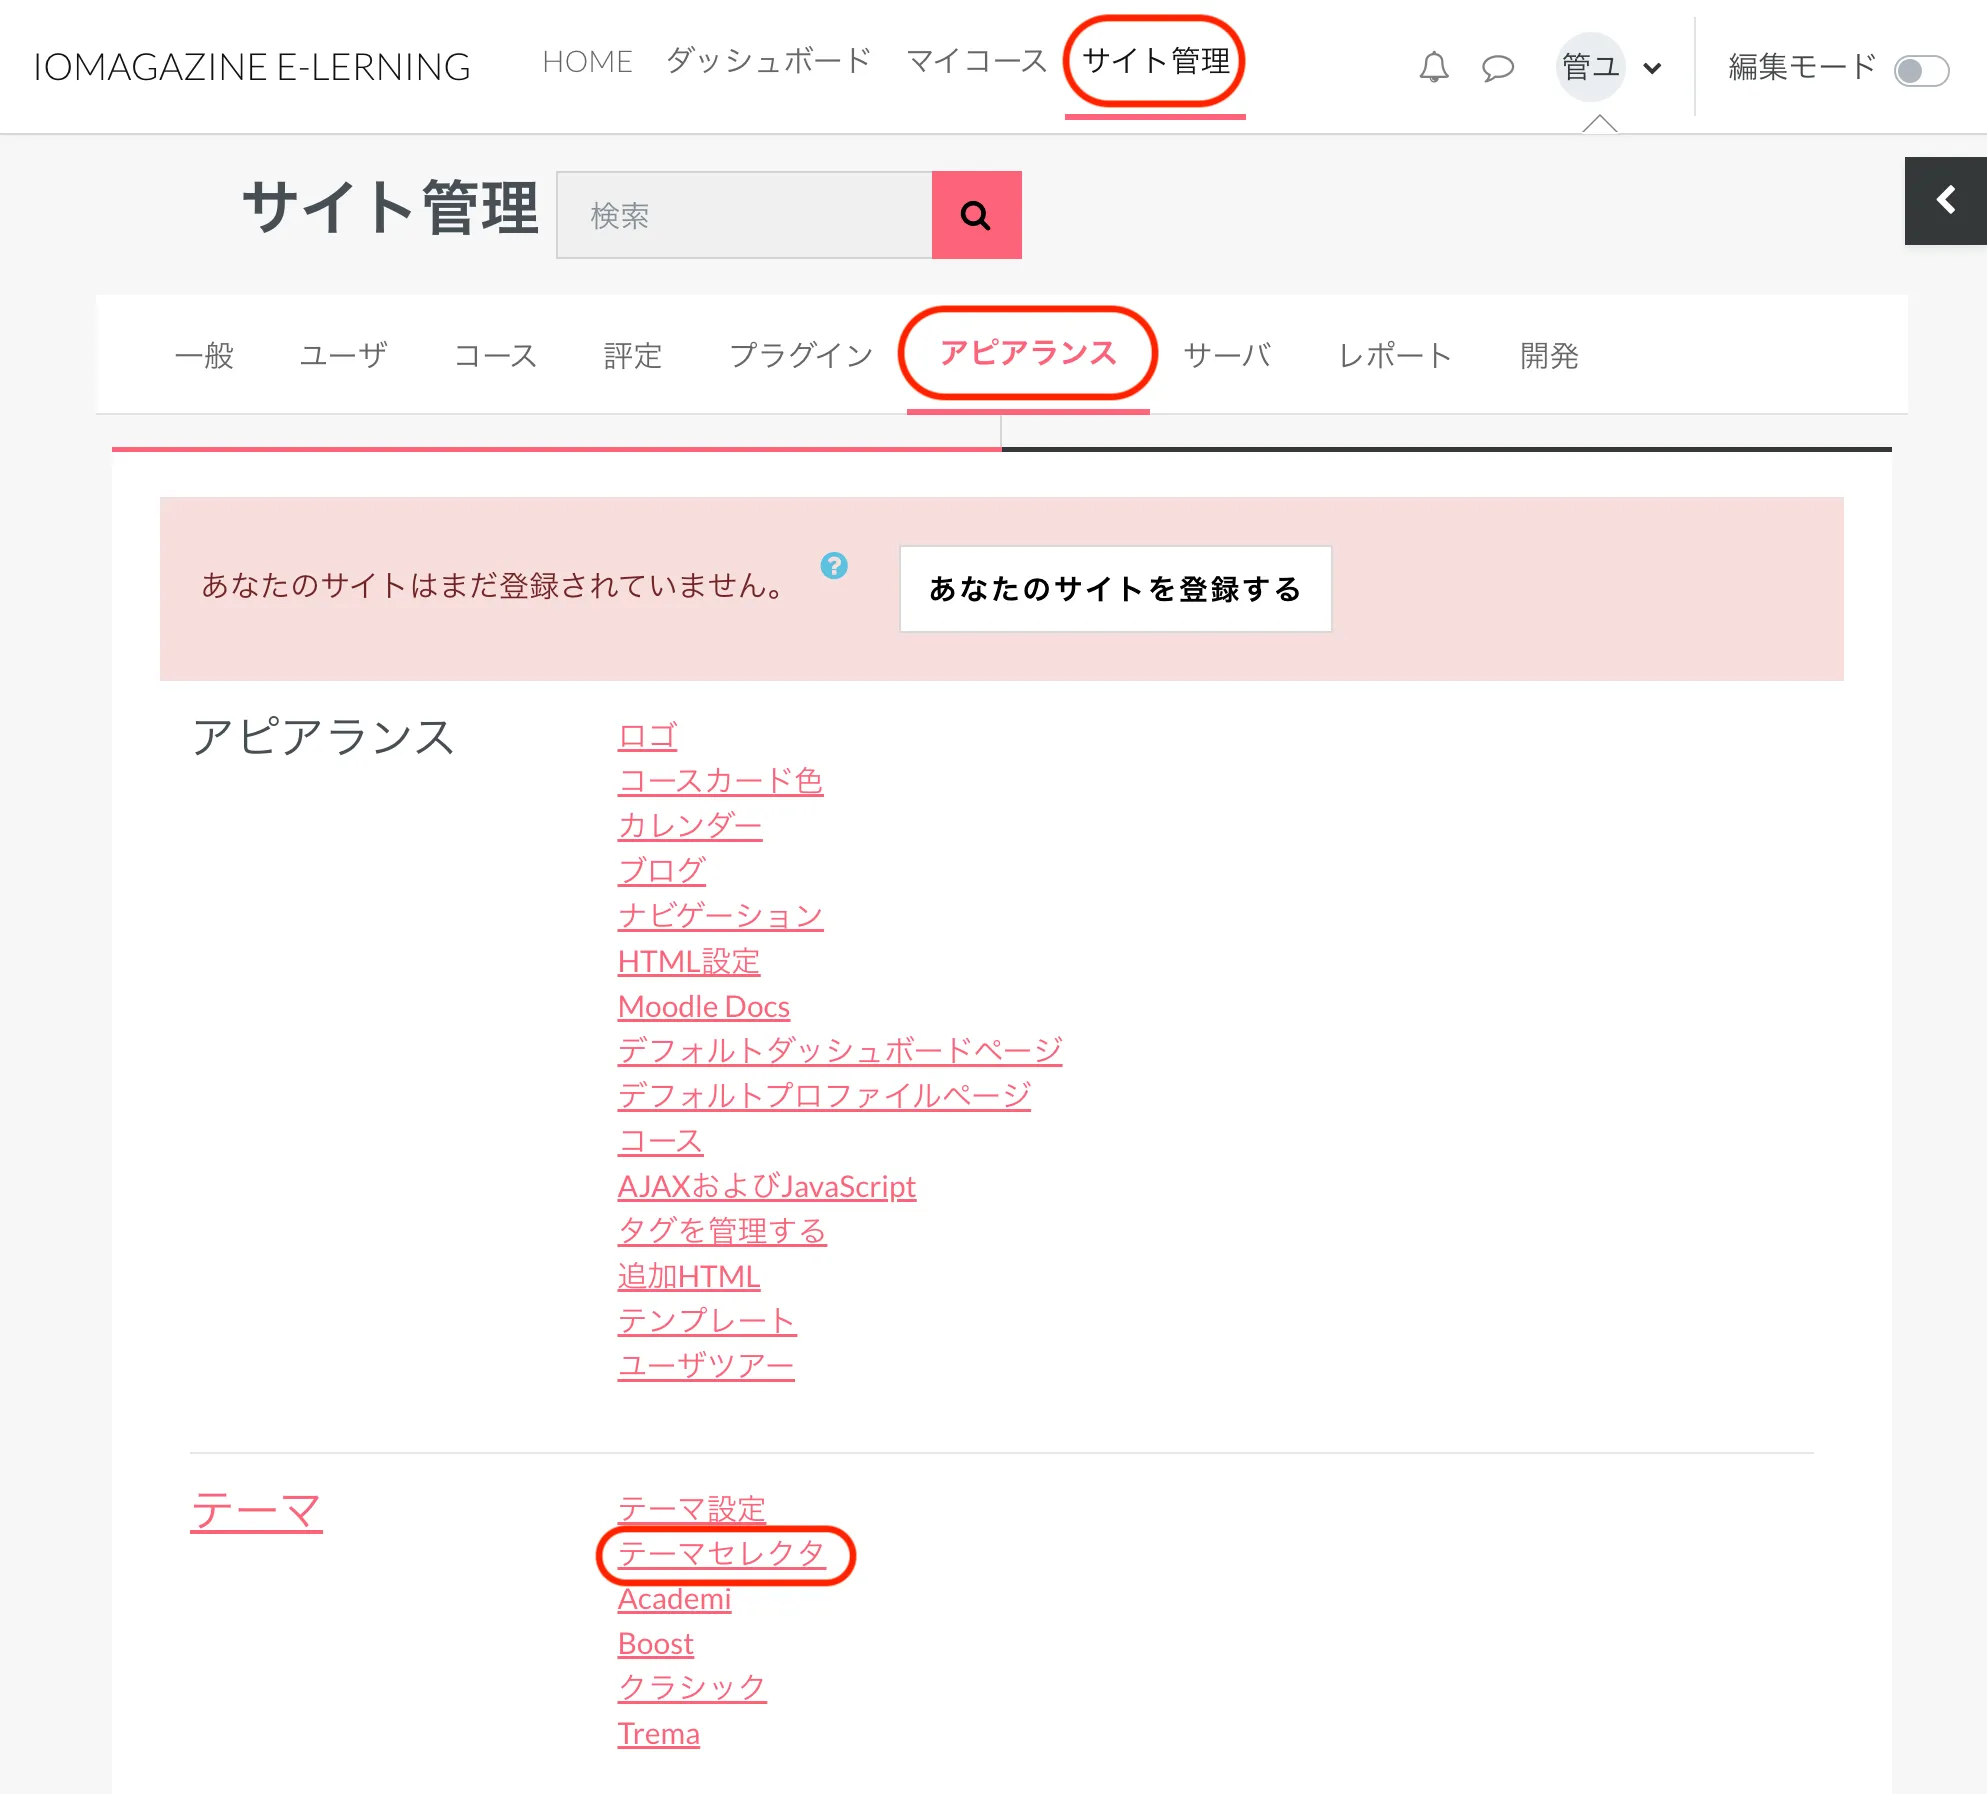Open the Academi theme link
This screenshot has width=1987, height=1794.
[x=674, y=1599]
